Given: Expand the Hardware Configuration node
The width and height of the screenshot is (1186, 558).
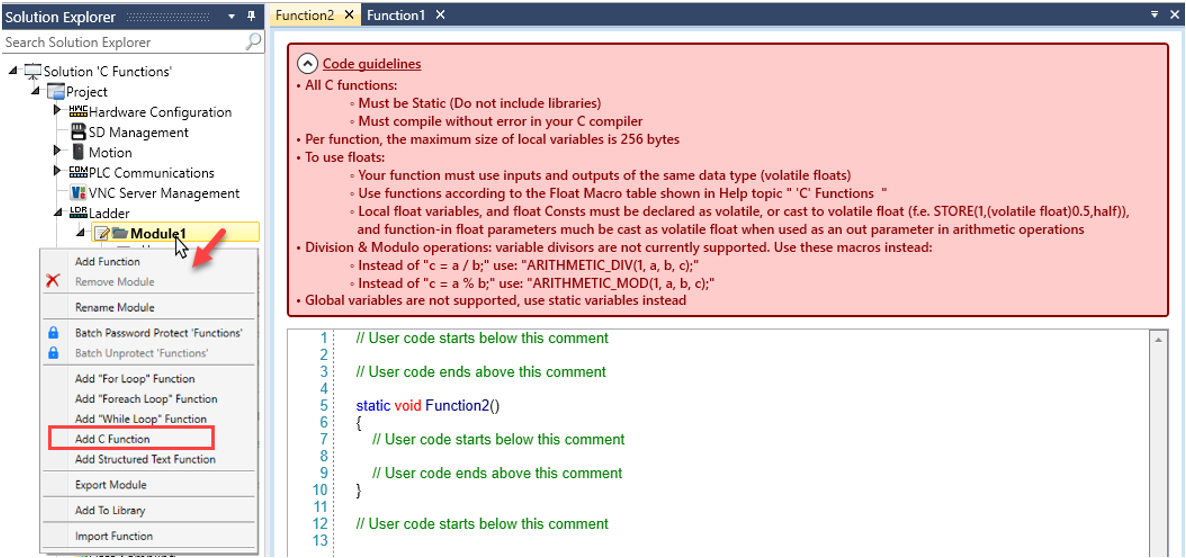Looking at the screenshot, I should [58, 111].
